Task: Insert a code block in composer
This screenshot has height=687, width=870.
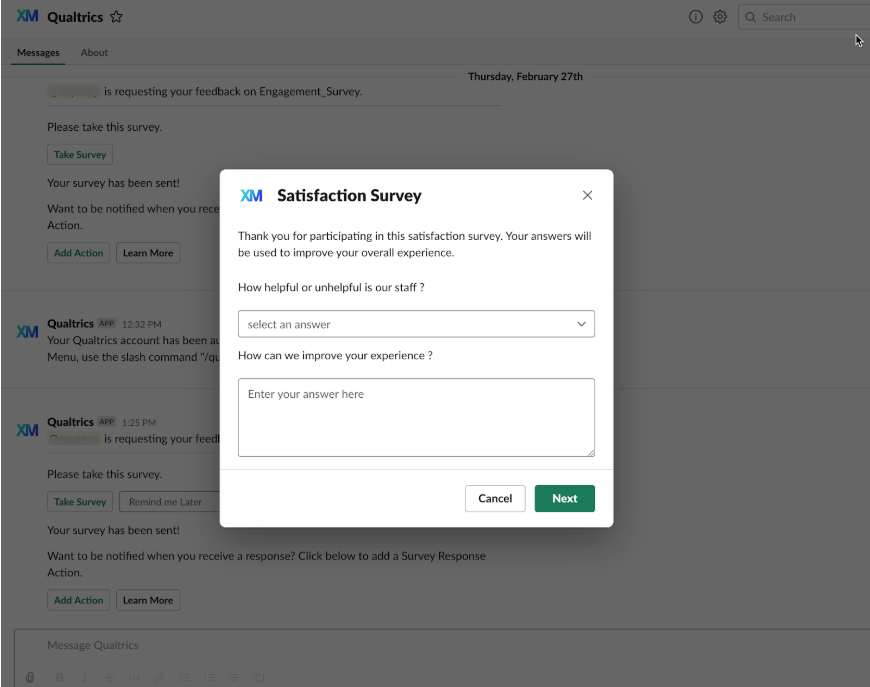Action: 259,678
